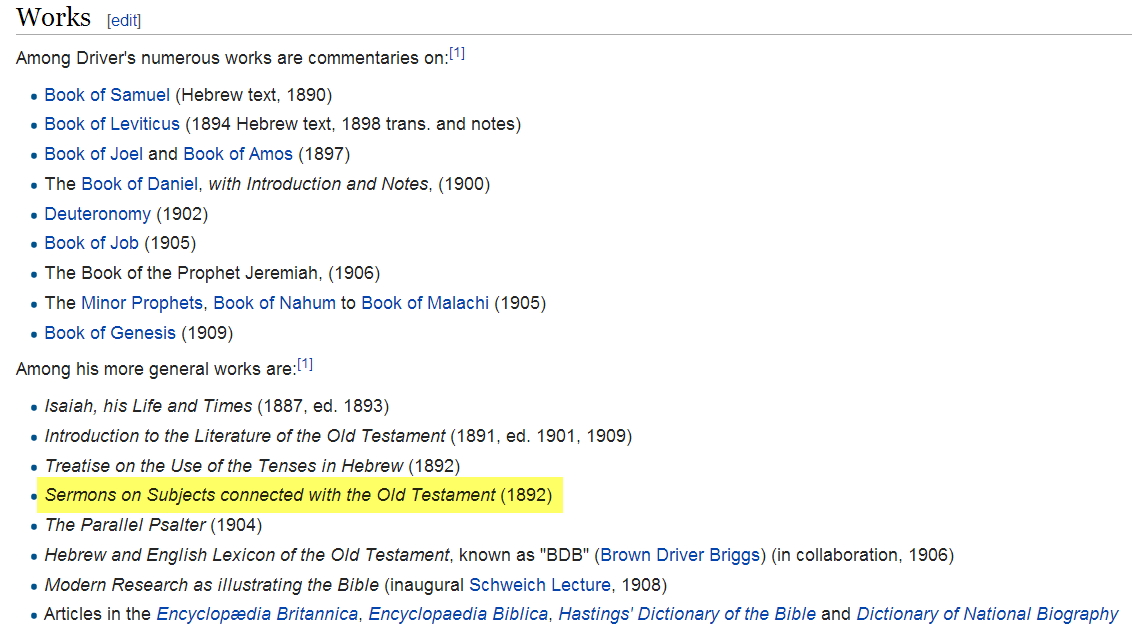Open the Brown Driver Briggs link
Viewport: 1132px width, 637px height.
point(680,555)
